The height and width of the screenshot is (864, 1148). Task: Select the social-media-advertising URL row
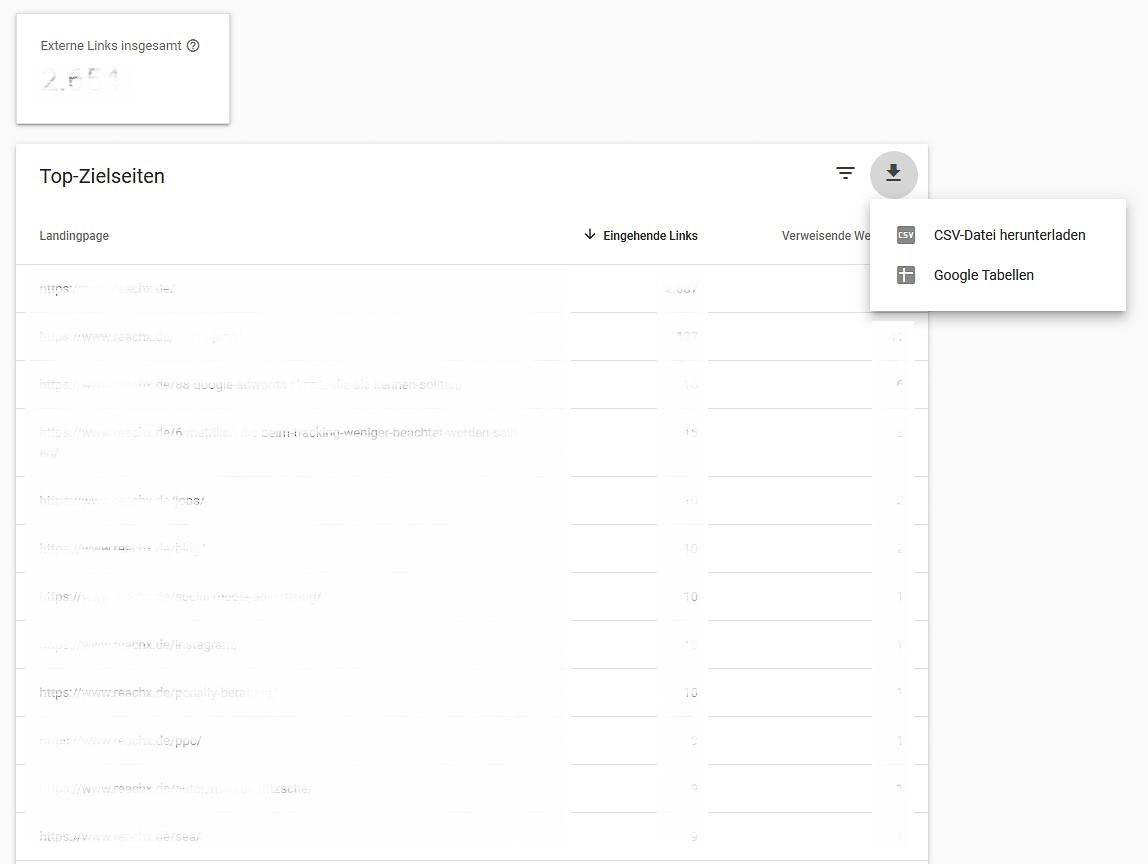click(x=180, y=597)
